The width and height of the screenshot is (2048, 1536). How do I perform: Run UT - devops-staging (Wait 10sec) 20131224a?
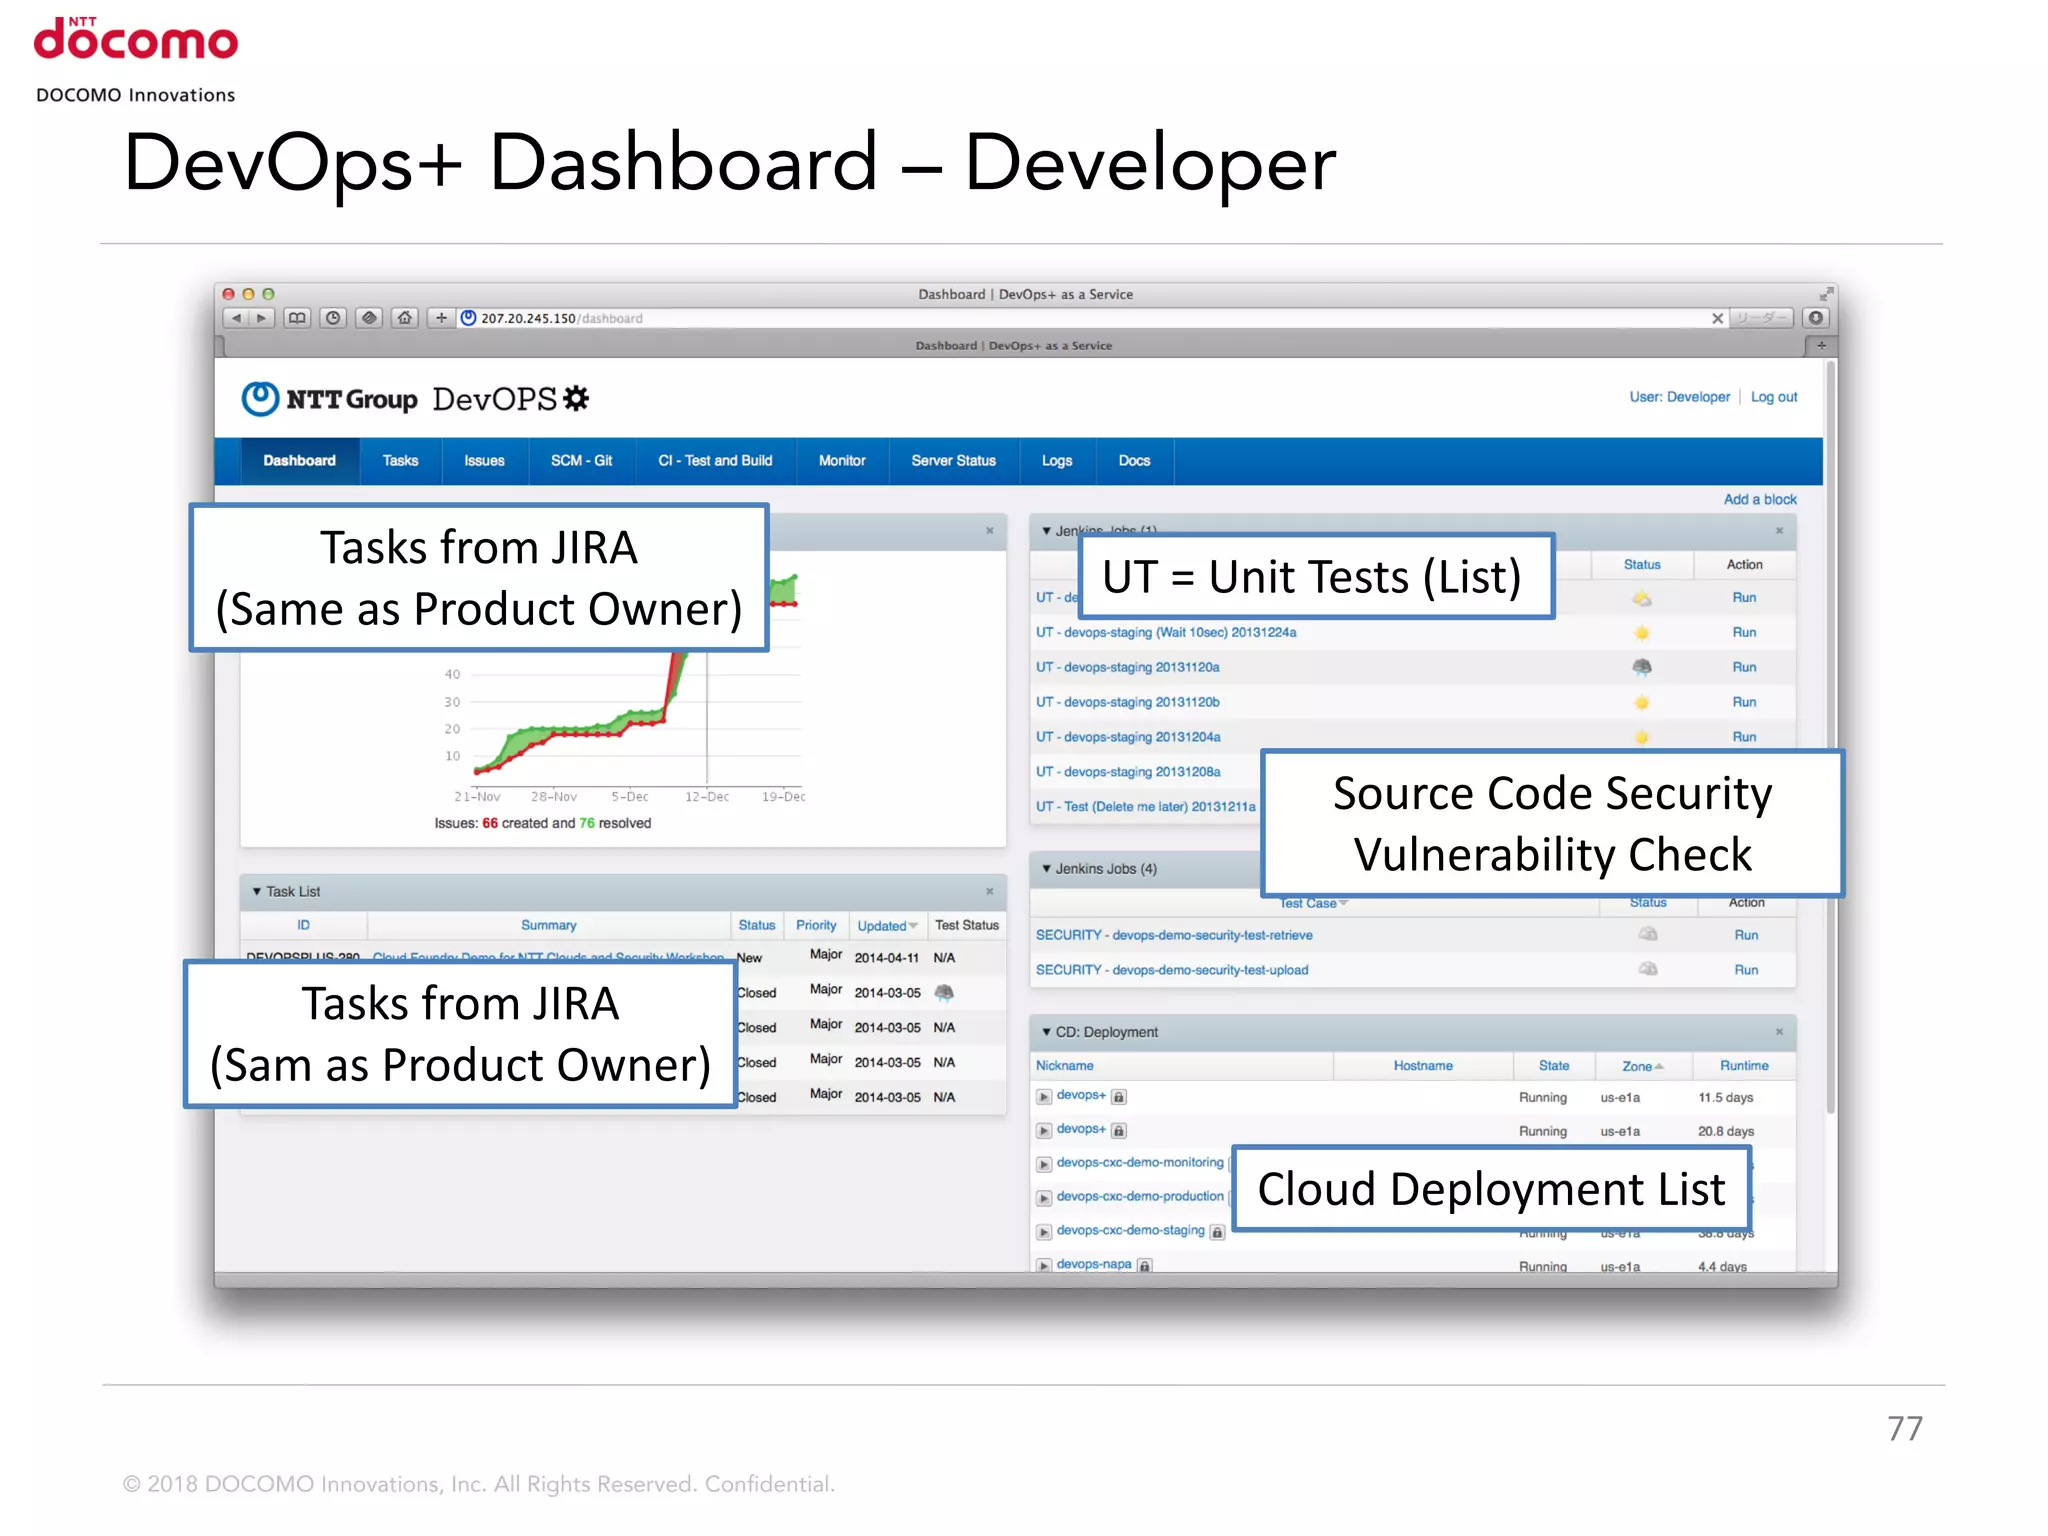pos(1744,632)
